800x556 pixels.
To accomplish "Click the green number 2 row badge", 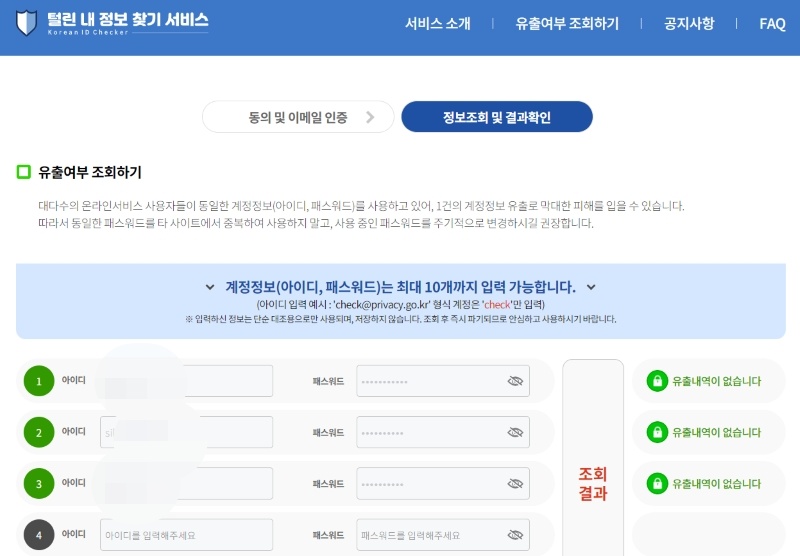I will click(39, 433).
